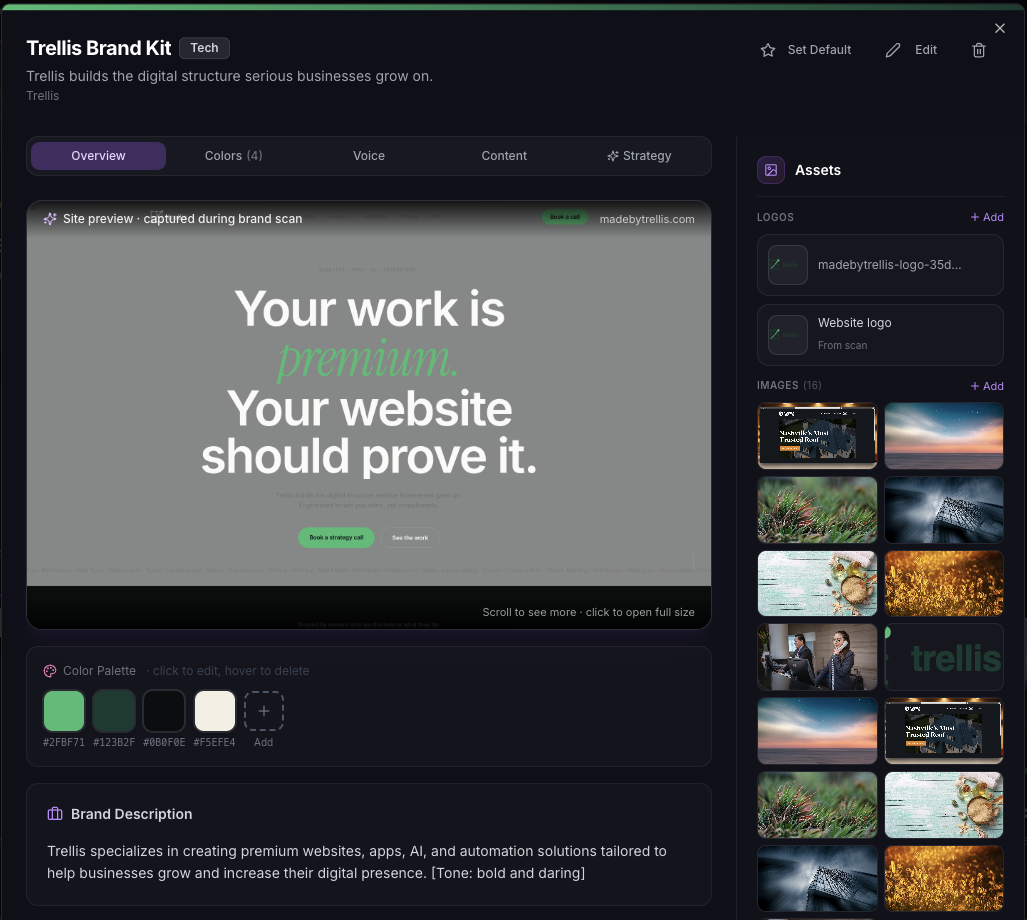The image size is (1027, 920).
Task: Click the Assets image panel icon
Action: point(771,170)
